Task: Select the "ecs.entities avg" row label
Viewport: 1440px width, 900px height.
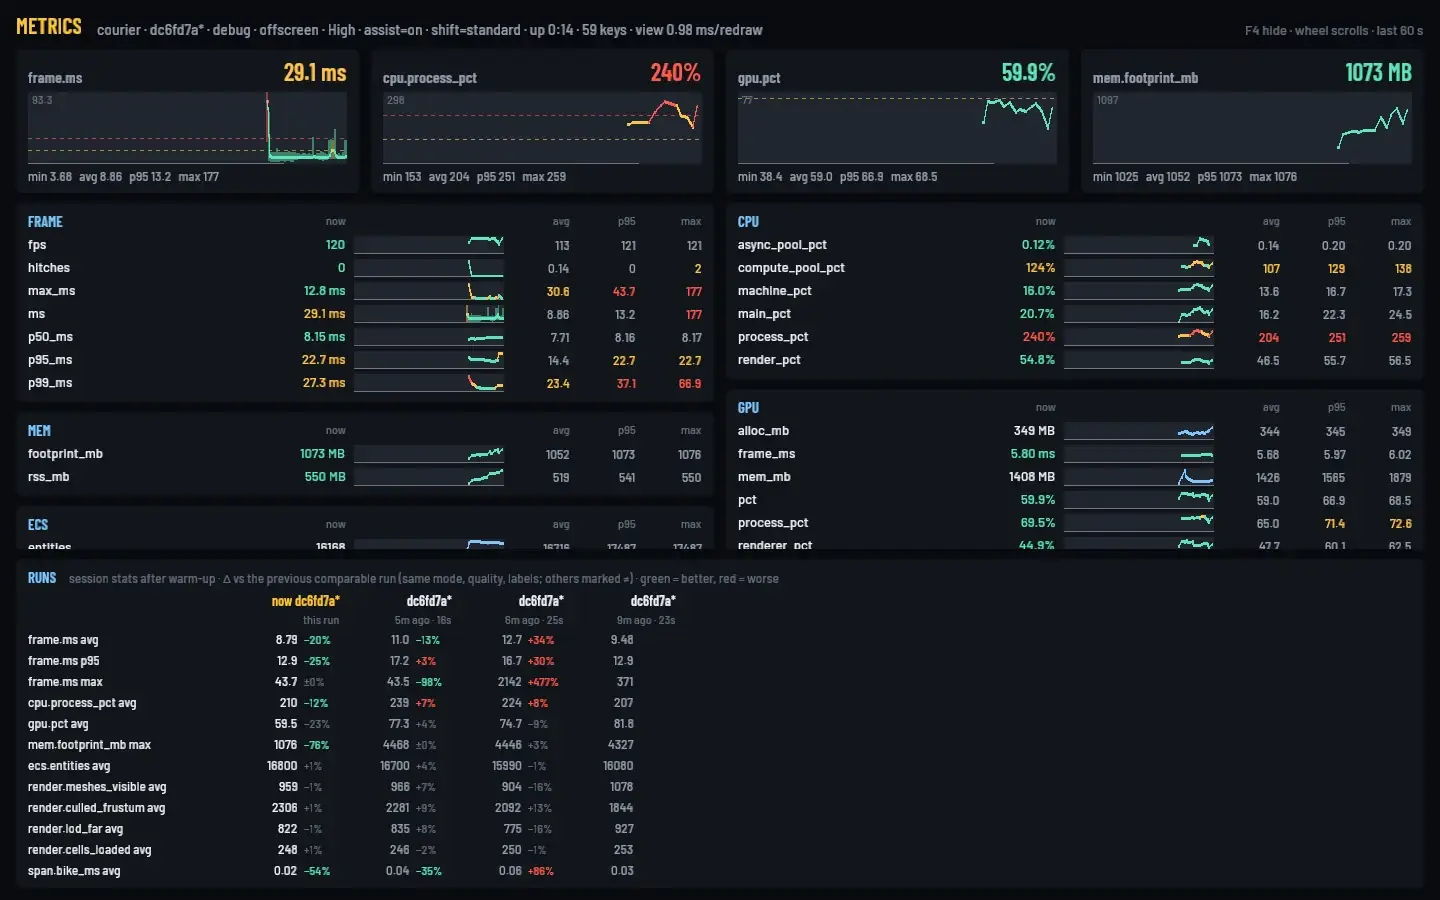Action: pos(69,766)
